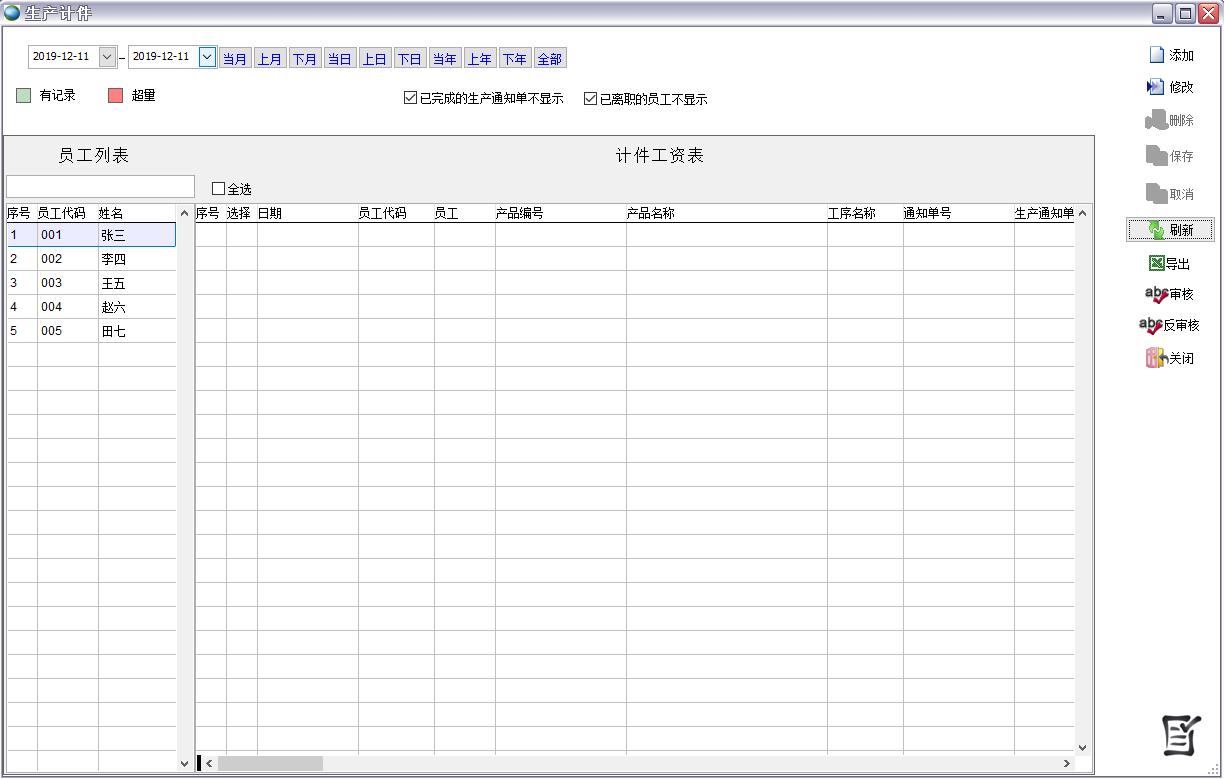
Task: Select the 当月 date range shortcut
Action: coord(235,59)
